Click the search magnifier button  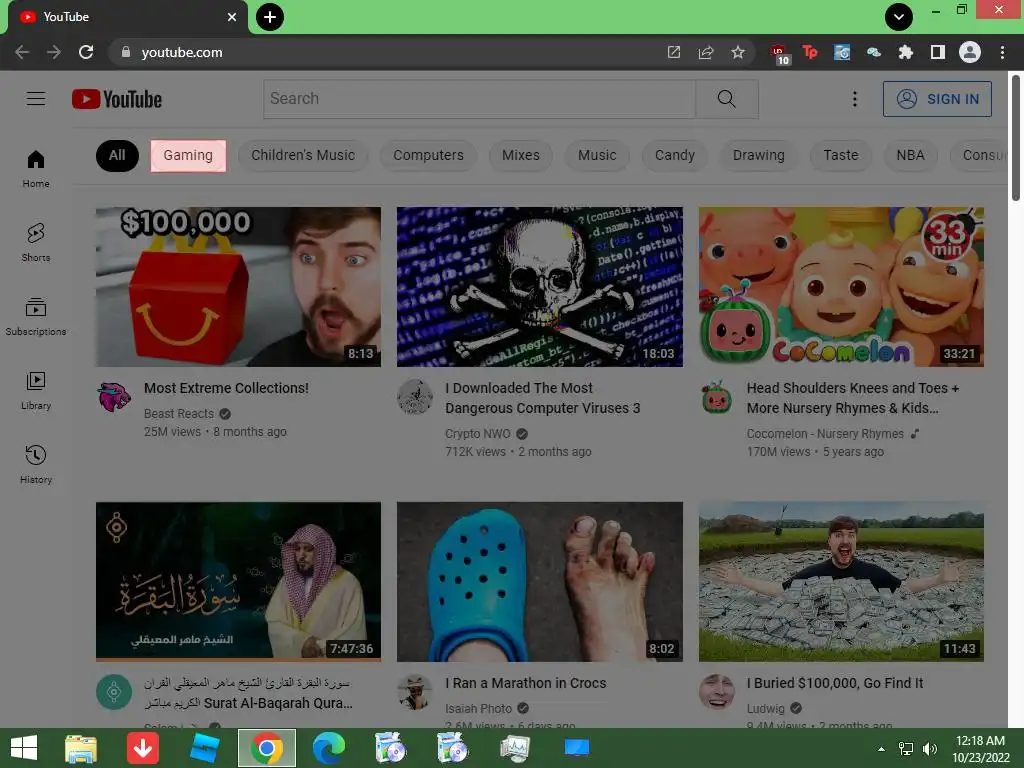pos(727,99)
